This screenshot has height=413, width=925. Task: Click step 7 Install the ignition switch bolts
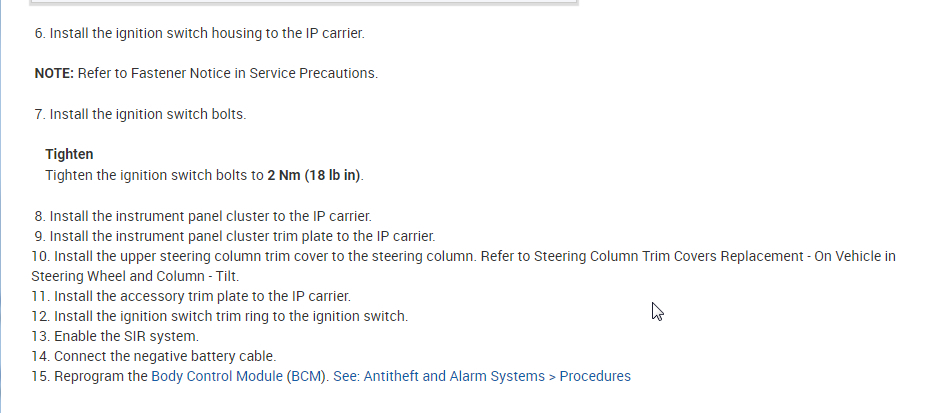point(148,114)
